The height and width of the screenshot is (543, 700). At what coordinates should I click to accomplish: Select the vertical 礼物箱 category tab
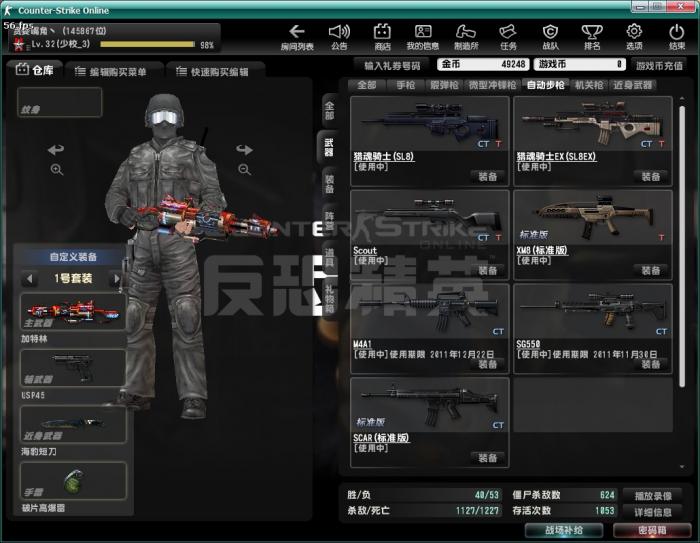[329, 298]
